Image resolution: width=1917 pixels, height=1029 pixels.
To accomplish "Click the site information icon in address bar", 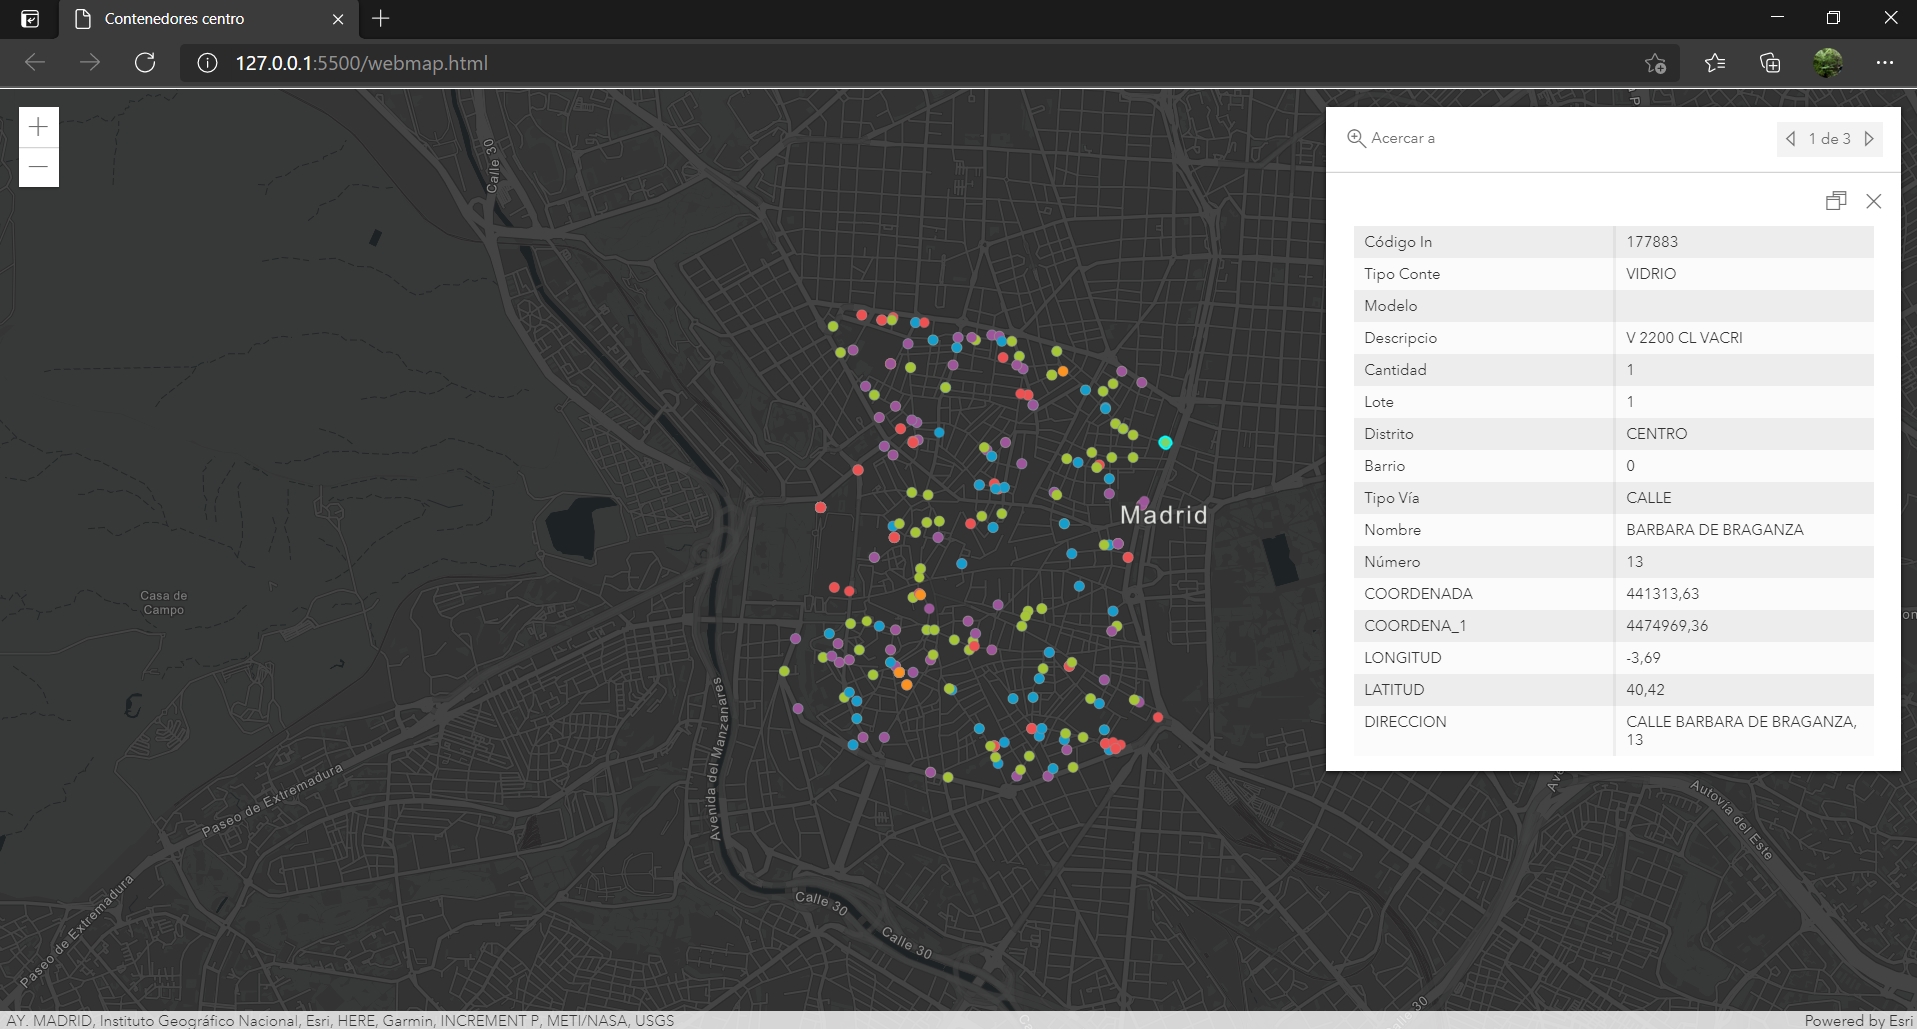I will click(206, 63).
